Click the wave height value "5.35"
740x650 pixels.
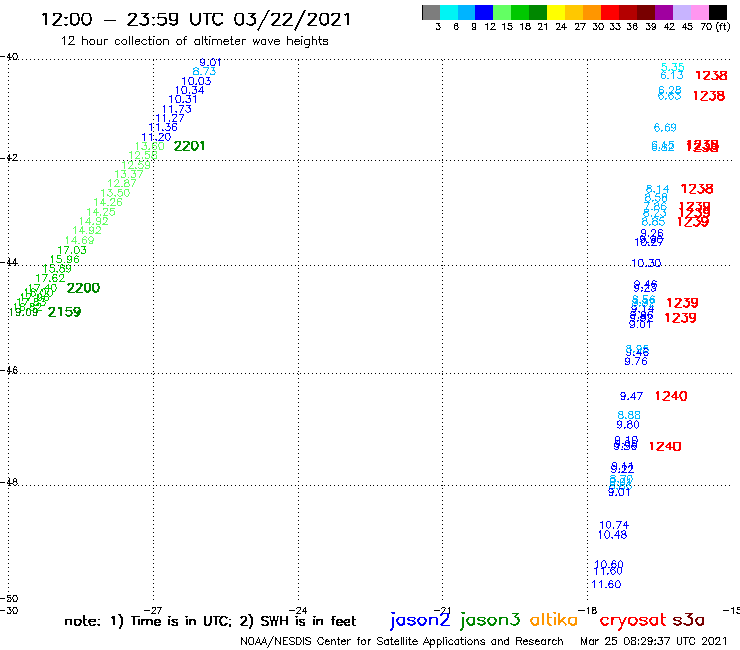point(673,67)
